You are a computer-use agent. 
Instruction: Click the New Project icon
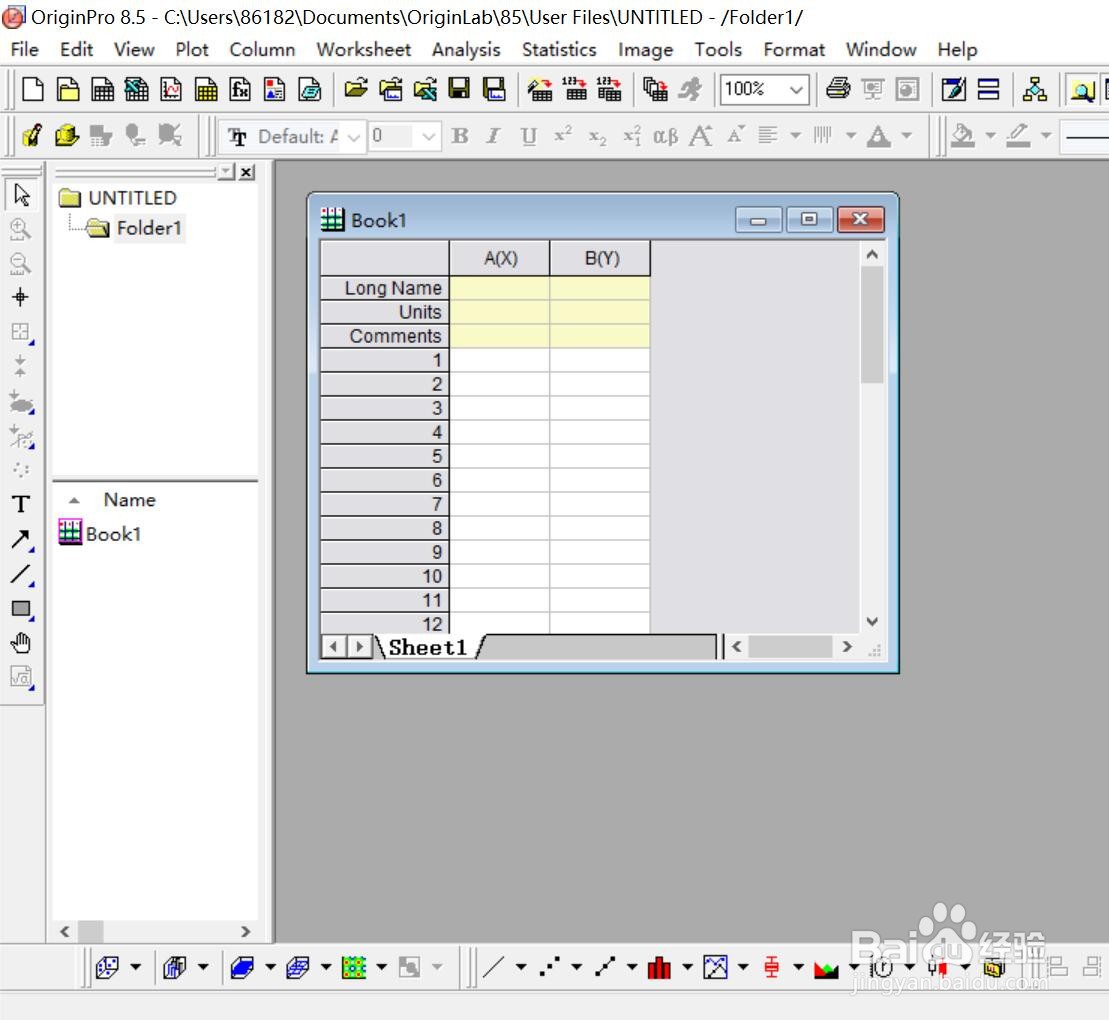[x=33, y=90]
